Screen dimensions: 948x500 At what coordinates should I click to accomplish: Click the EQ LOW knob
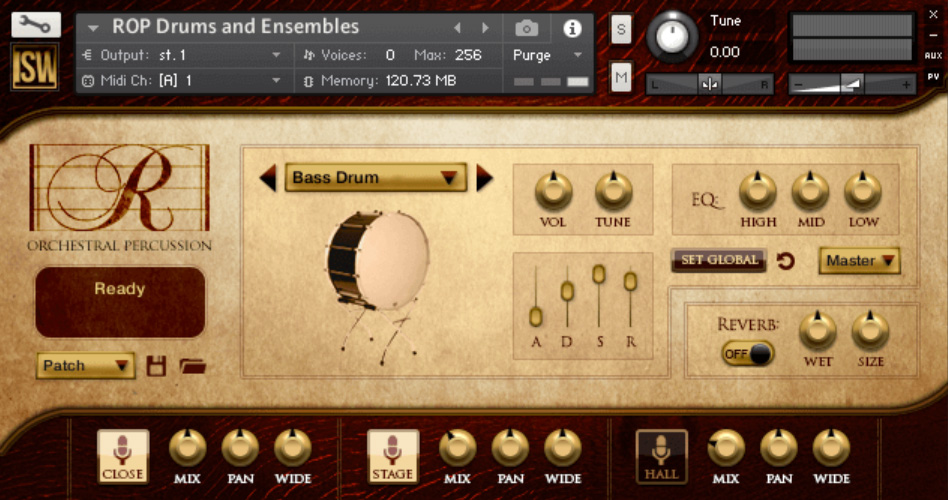(x=863, y=191)
